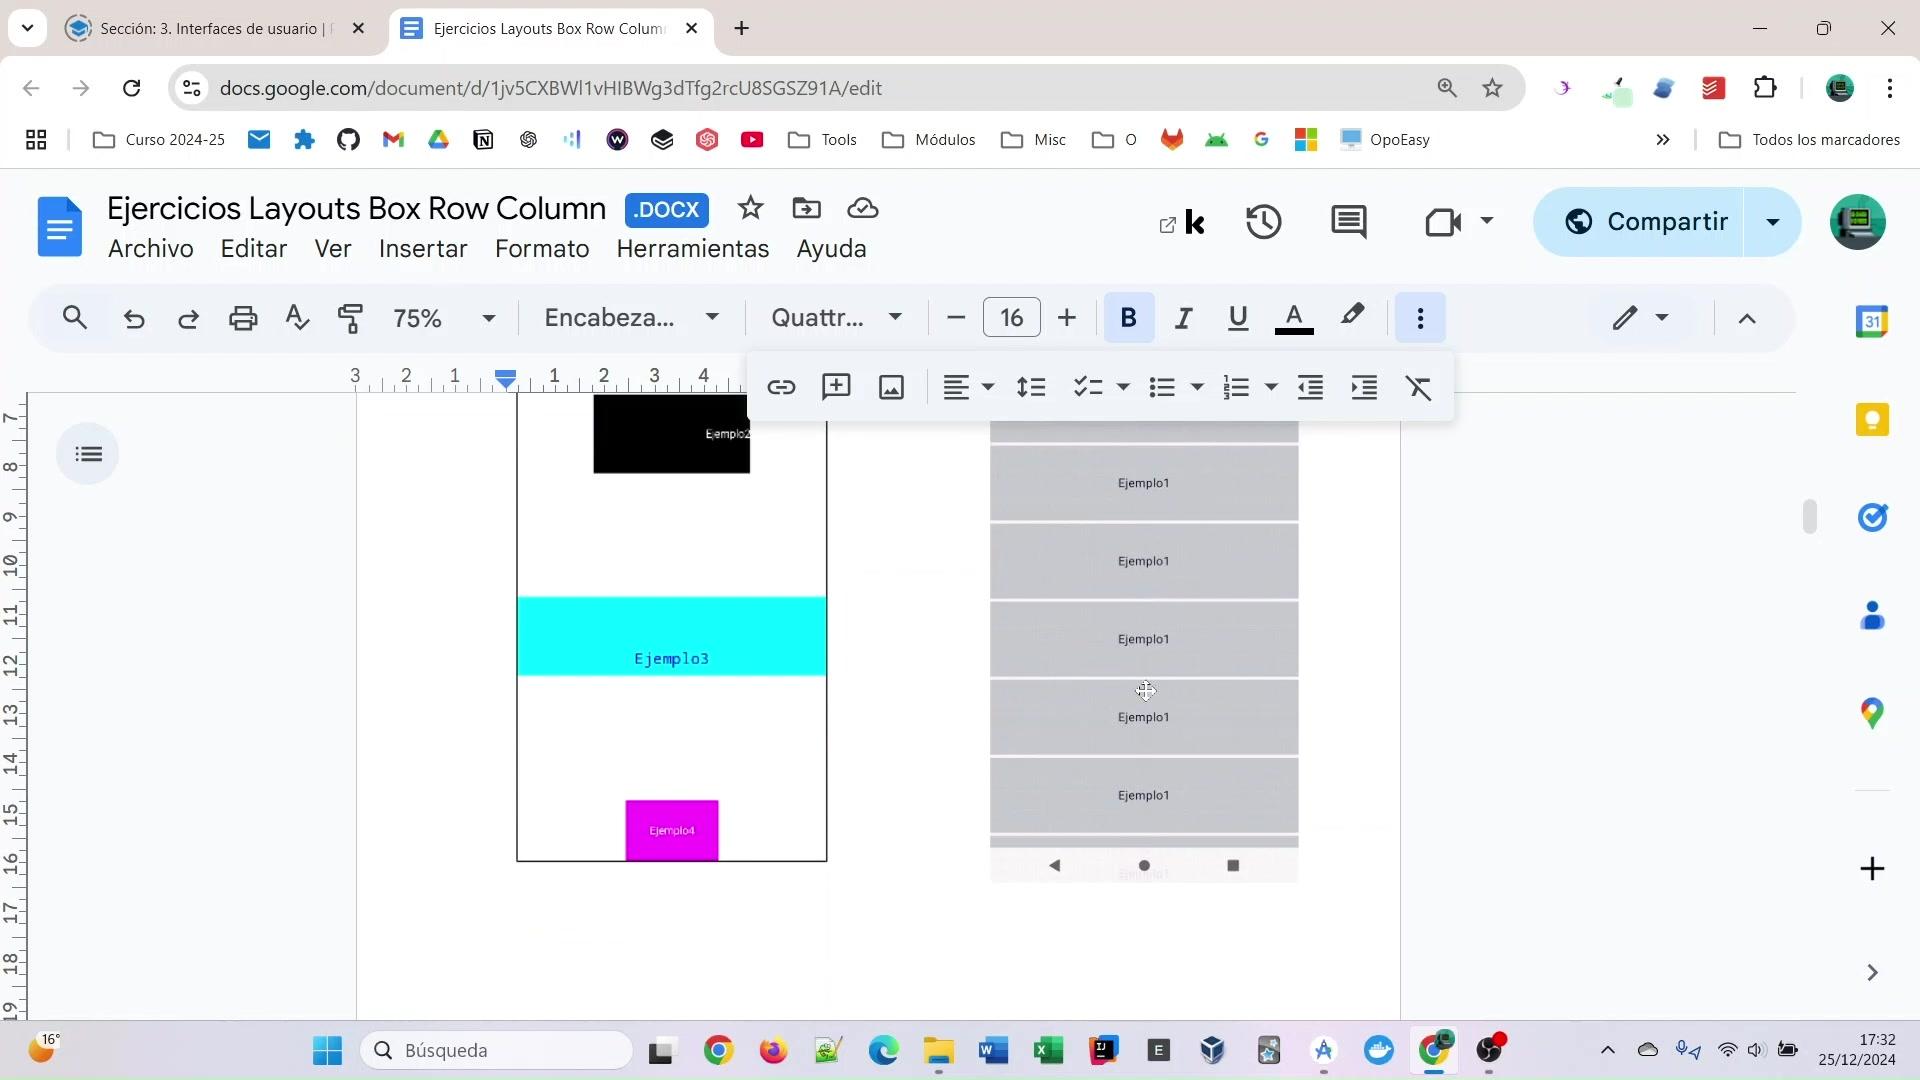Click the Insert link icon
This screenshot has width=1920, height=1080.
(x=781, y=388)
